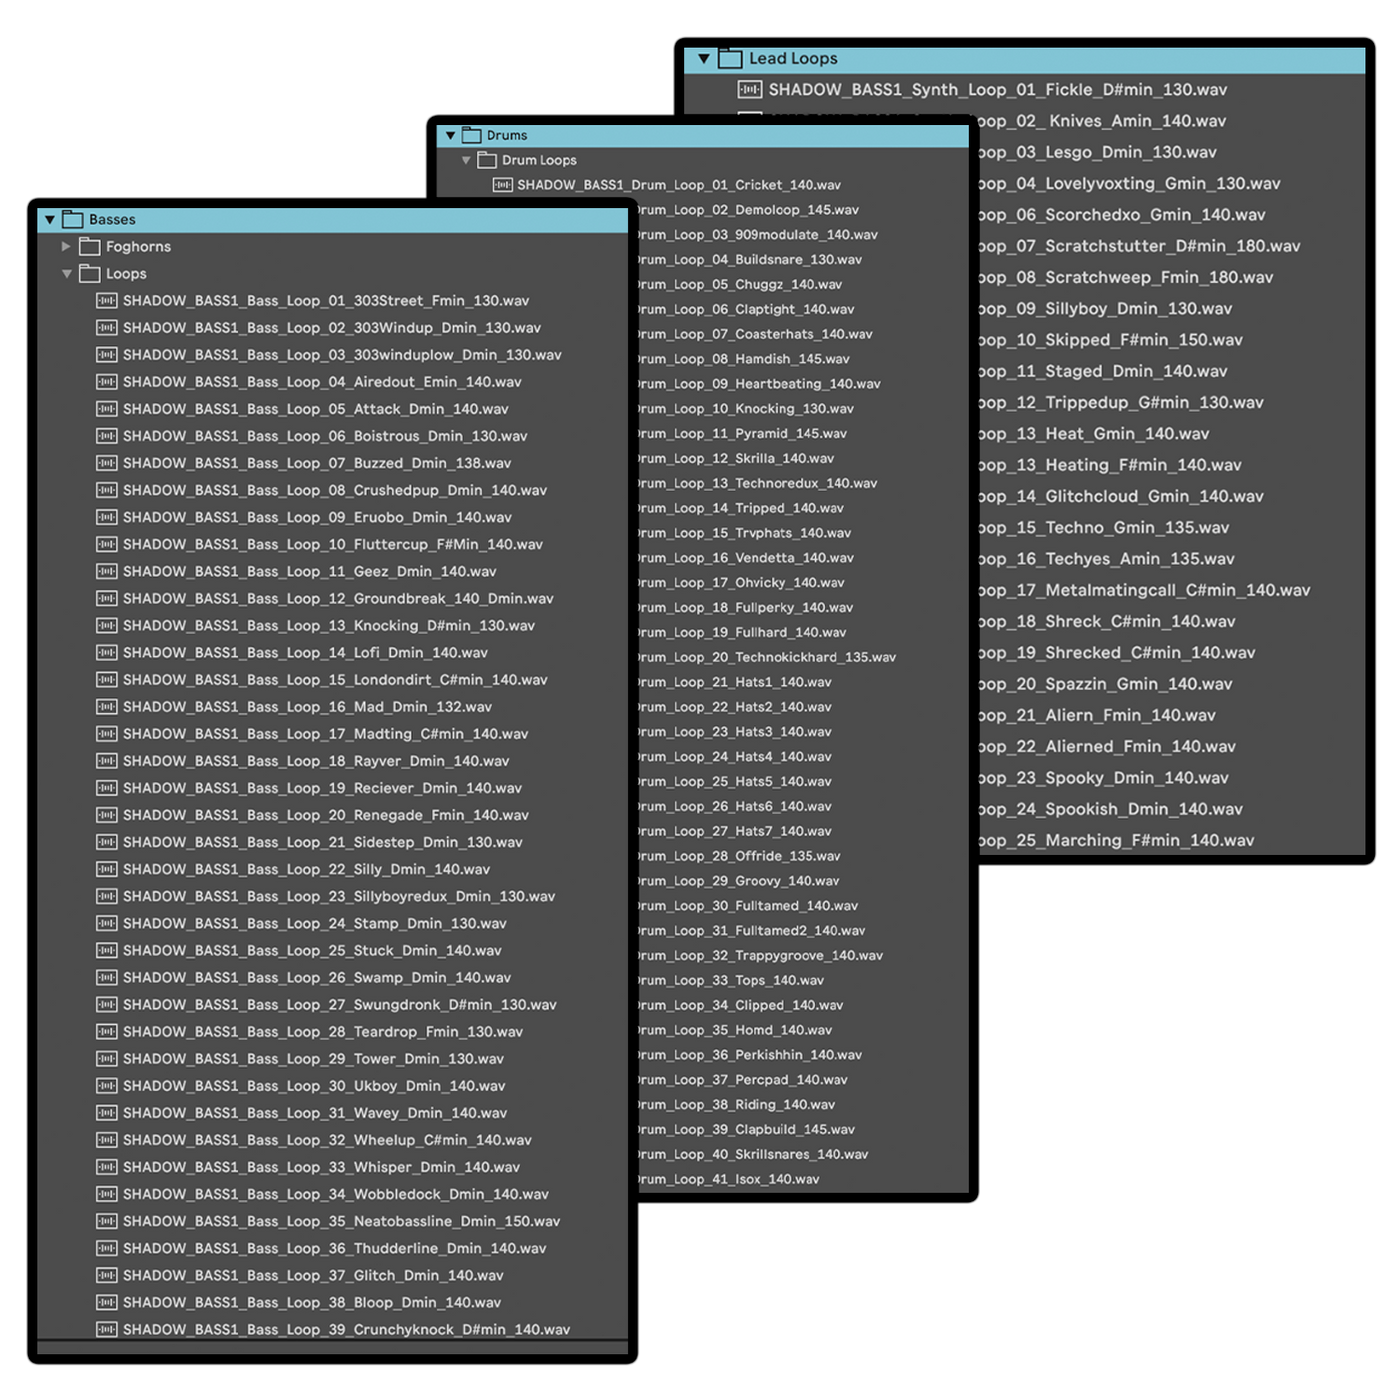
Task: Collapse the Drum Loops subfolder arrow
Action: tap(466, 161)
